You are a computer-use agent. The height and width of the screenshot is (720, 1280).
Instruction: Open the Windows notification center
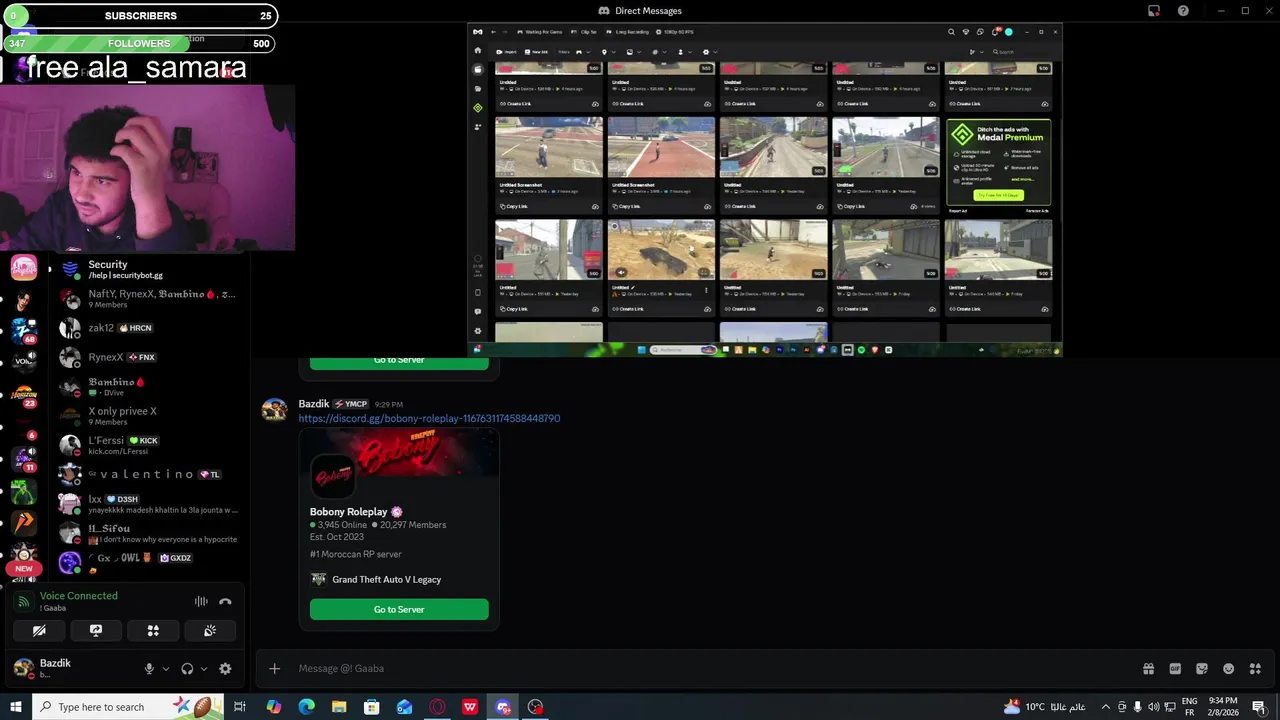[x=1259, y=707]
